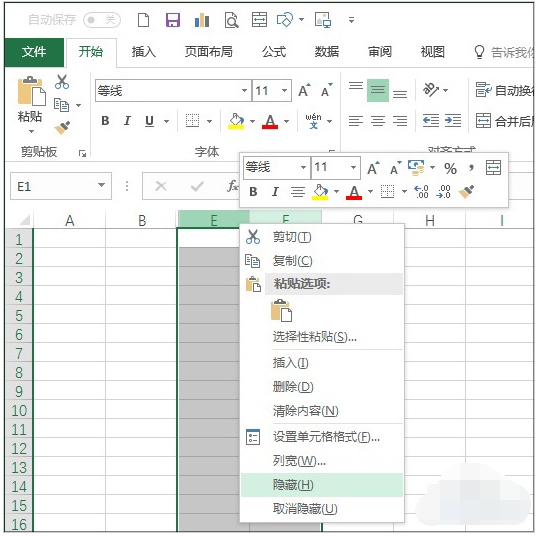Click ribbon Center align icon

click(378, 121)
